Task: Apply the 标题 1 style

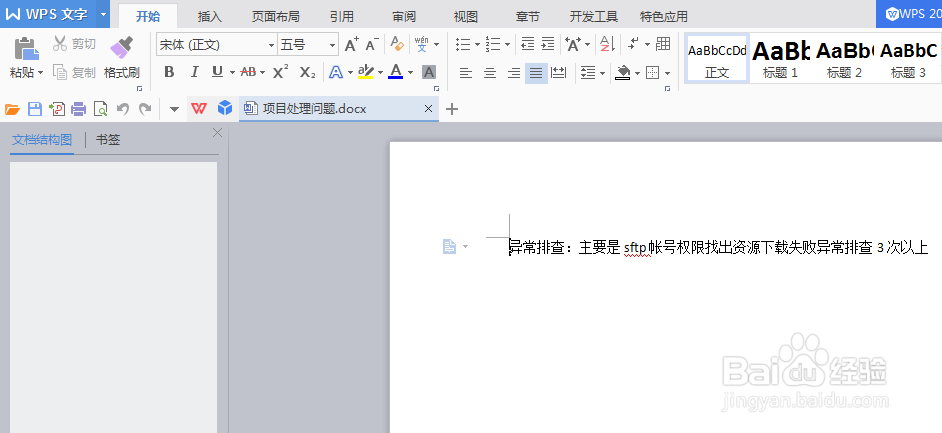Action: [780, 58]
